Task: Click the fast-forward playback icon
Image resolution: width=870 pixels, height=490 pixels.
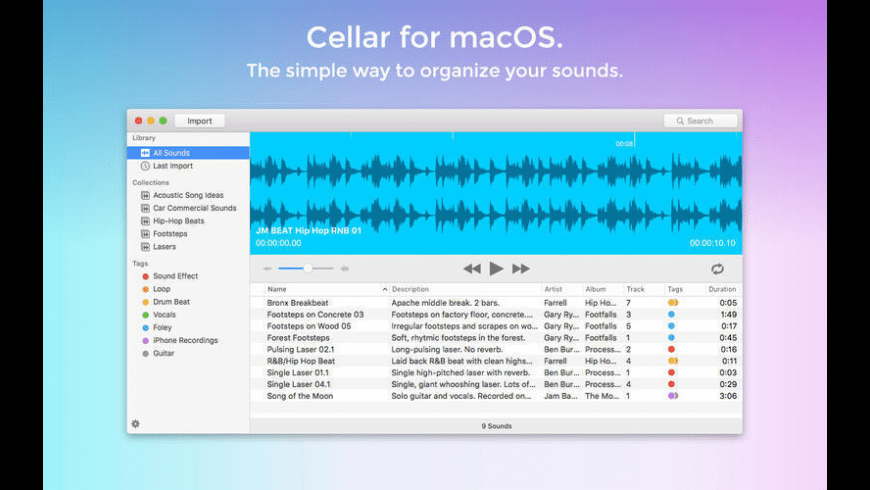Action: click(x=521, y=269)
